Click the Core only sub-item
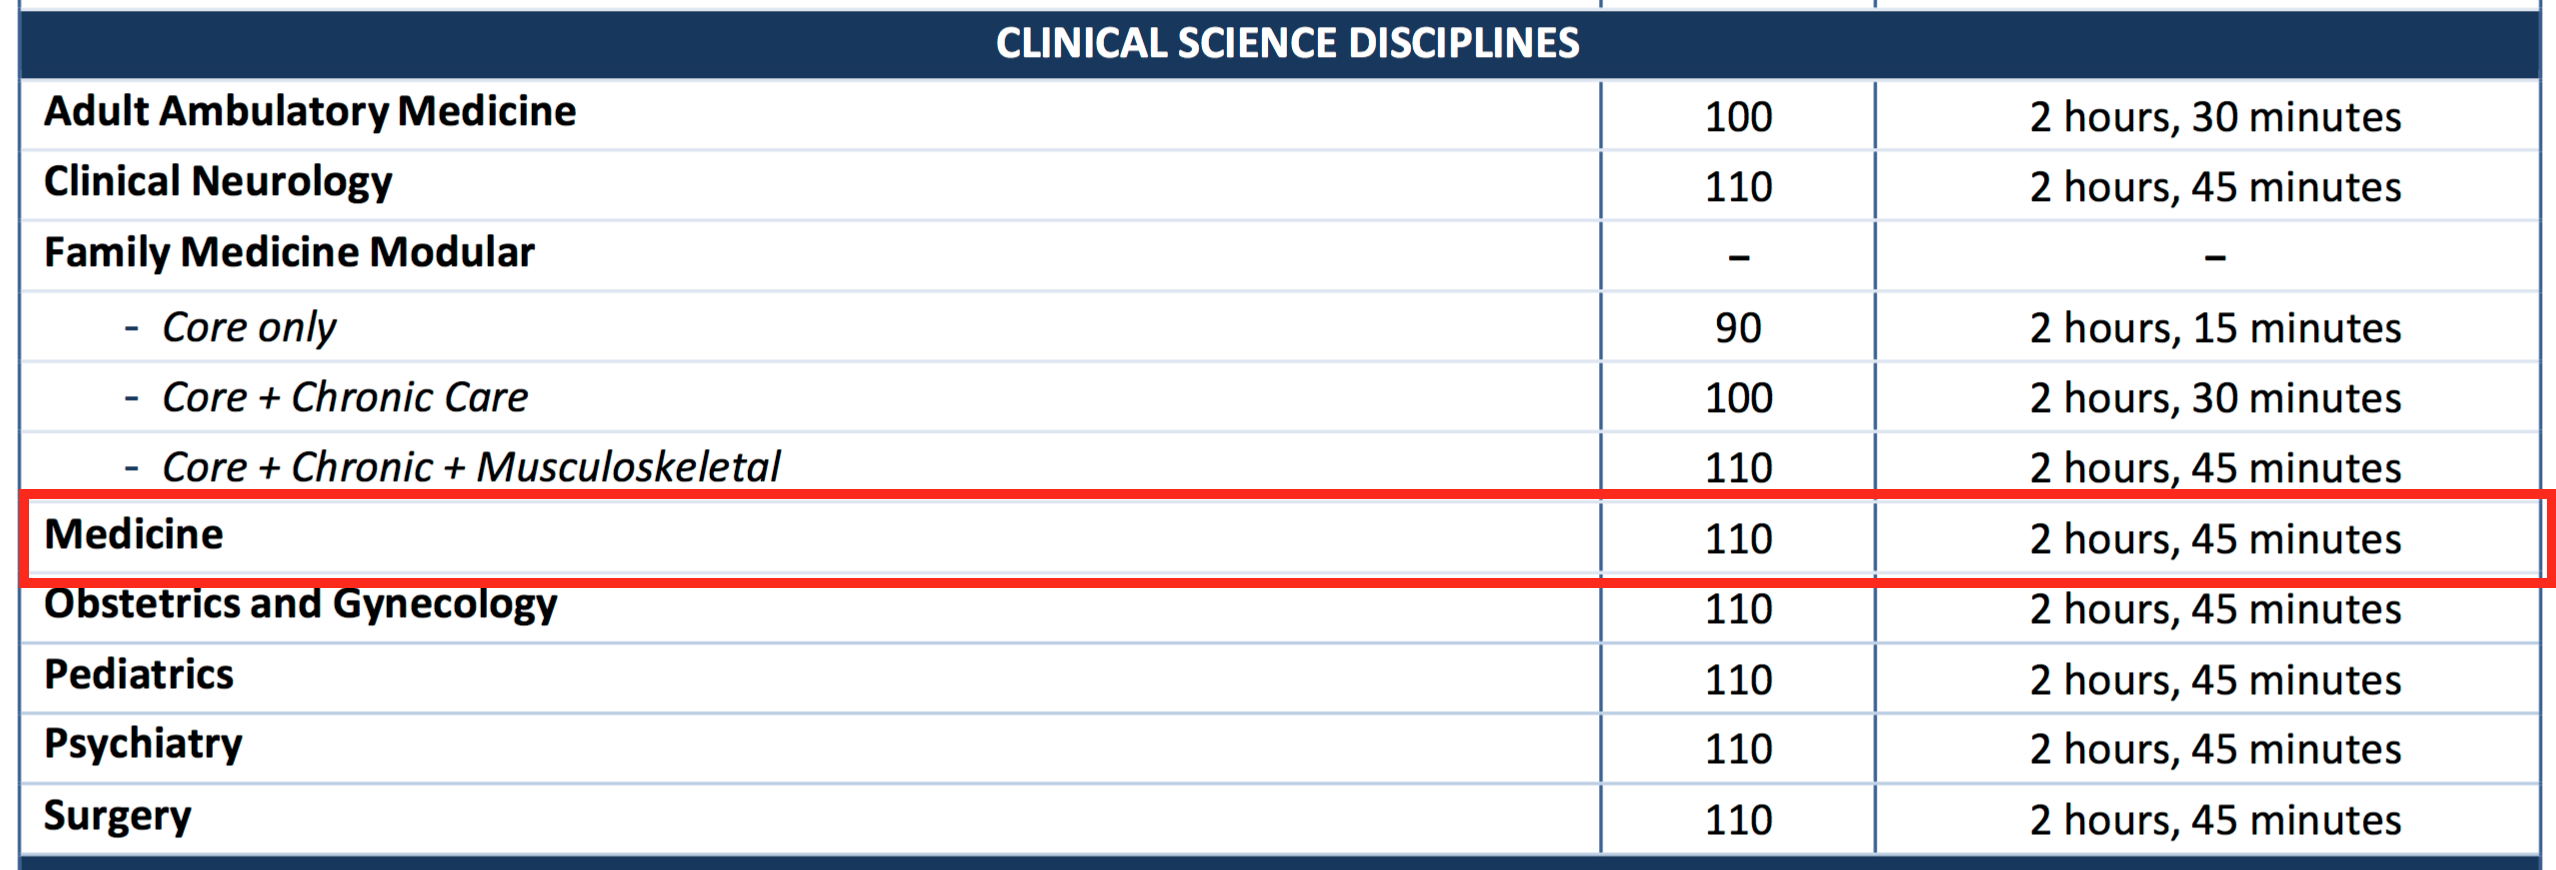2556x870 pixels. pyautogui.click(x=249, y=327)
